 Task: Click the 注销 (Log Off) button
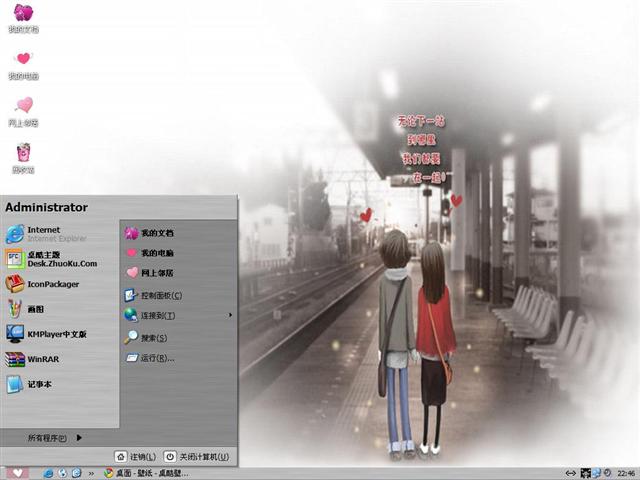[x=136, y=457]
